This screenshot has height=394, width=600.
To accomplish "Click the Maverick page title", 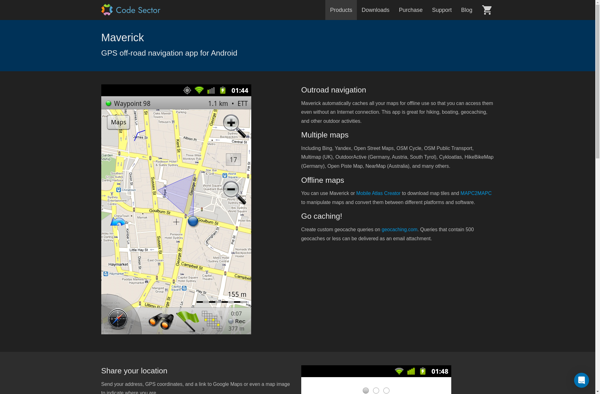I will pyautogui.click(x=122, y=37).
